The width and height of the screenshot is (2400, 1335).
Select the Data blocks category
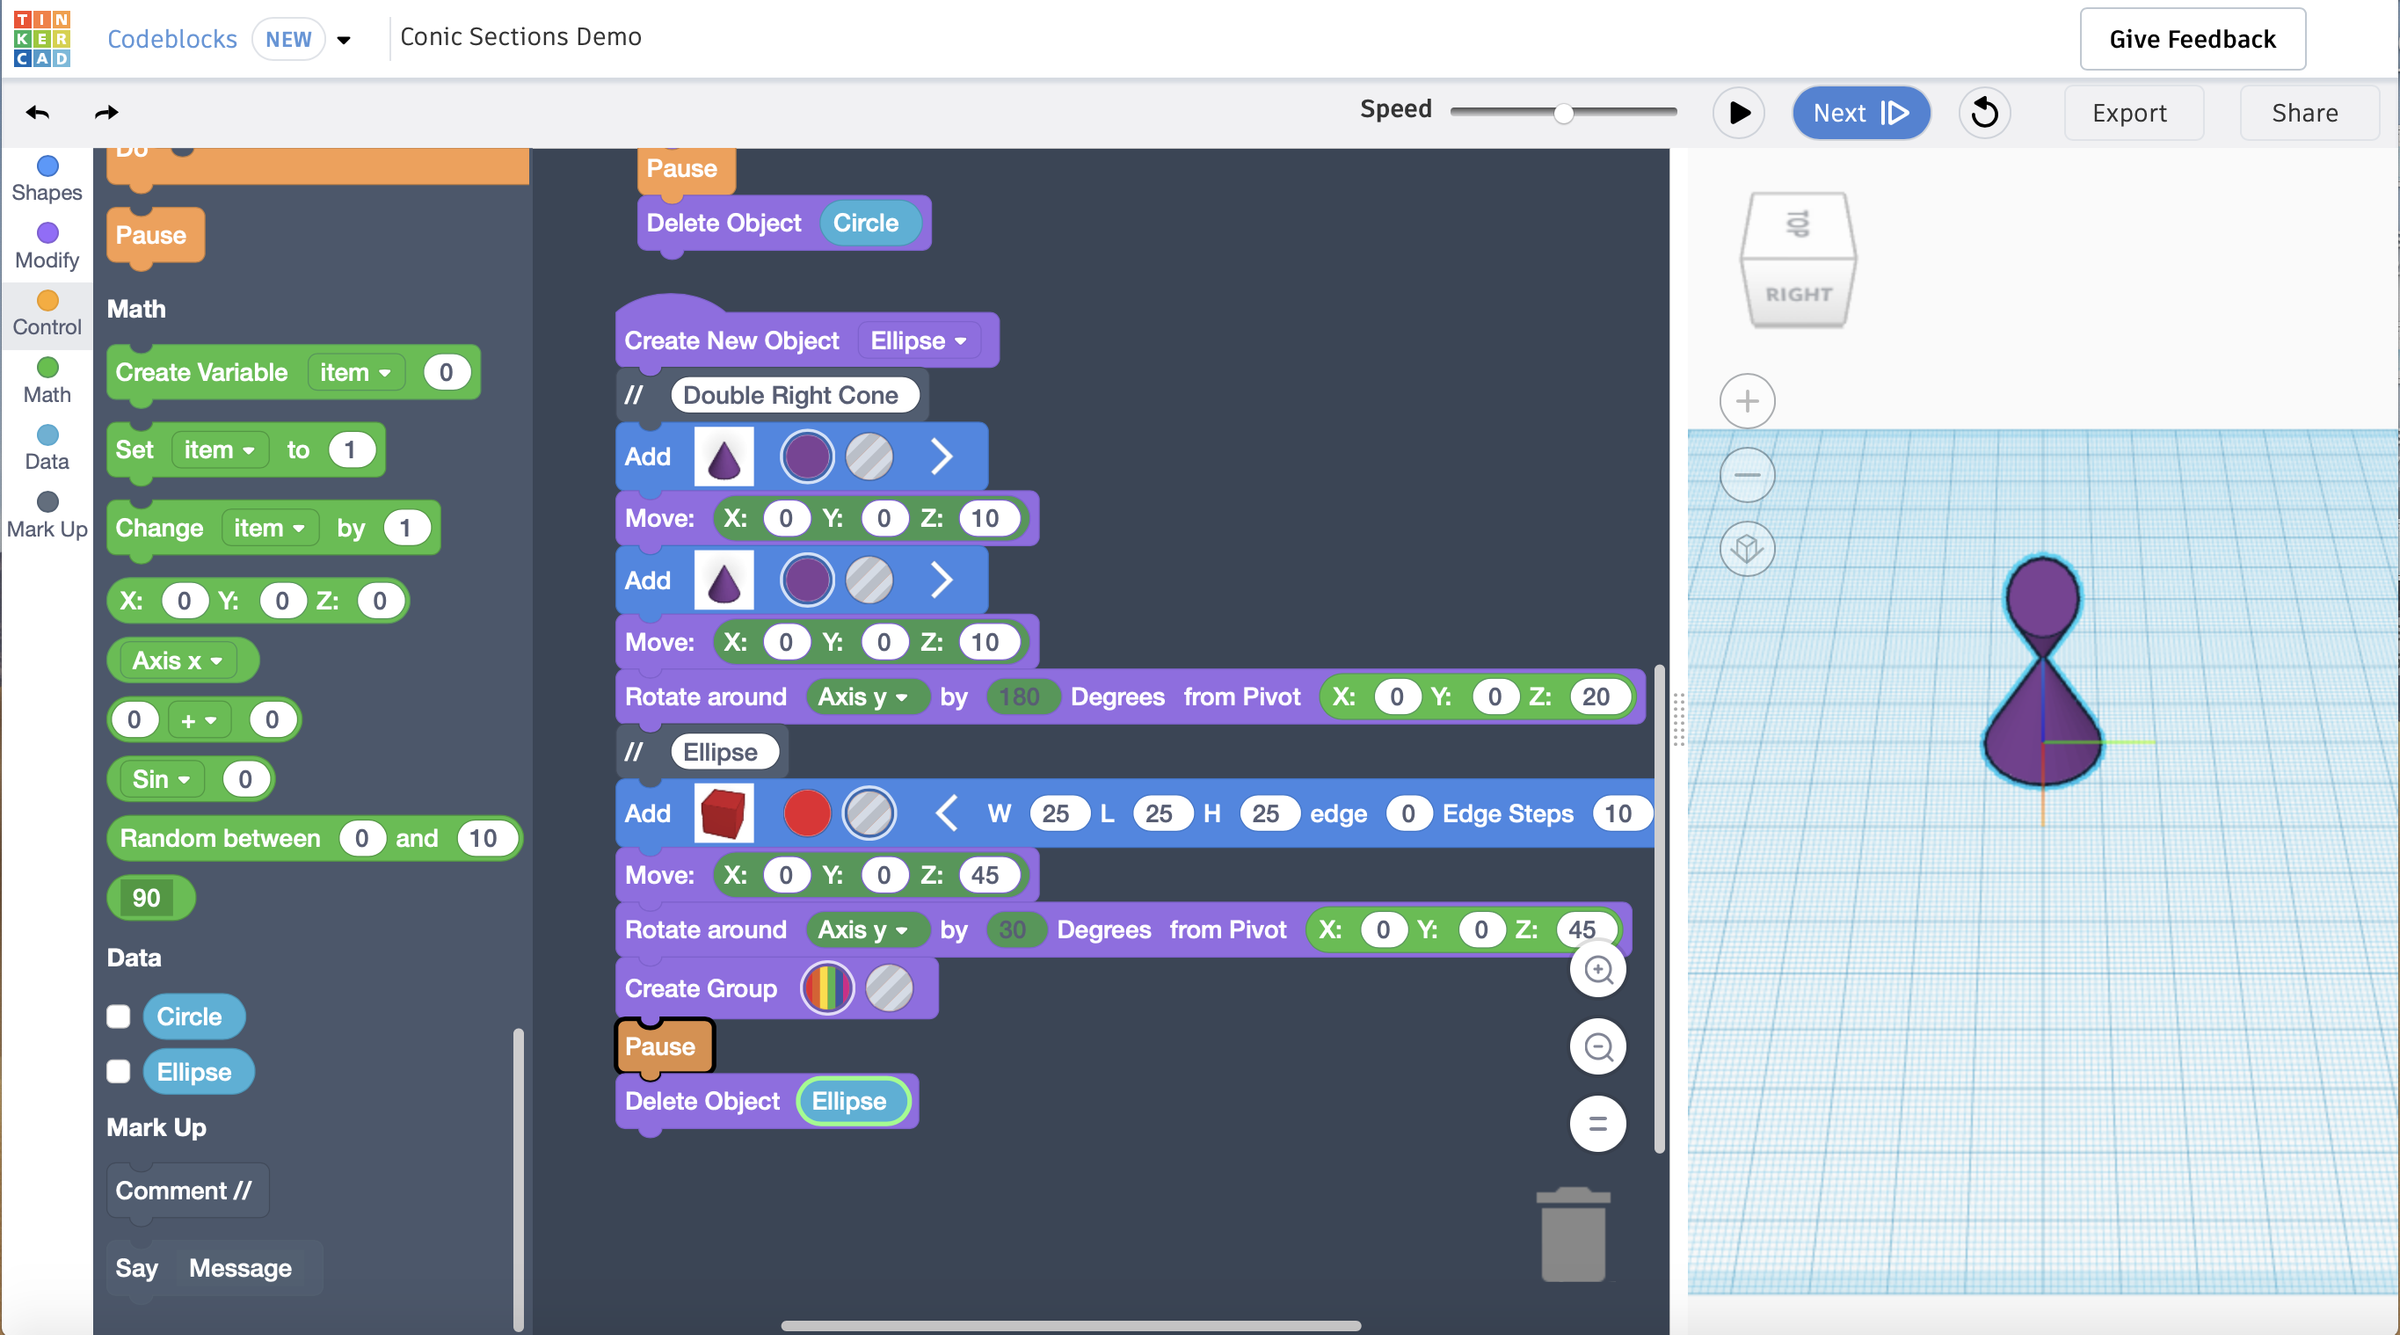46,447
